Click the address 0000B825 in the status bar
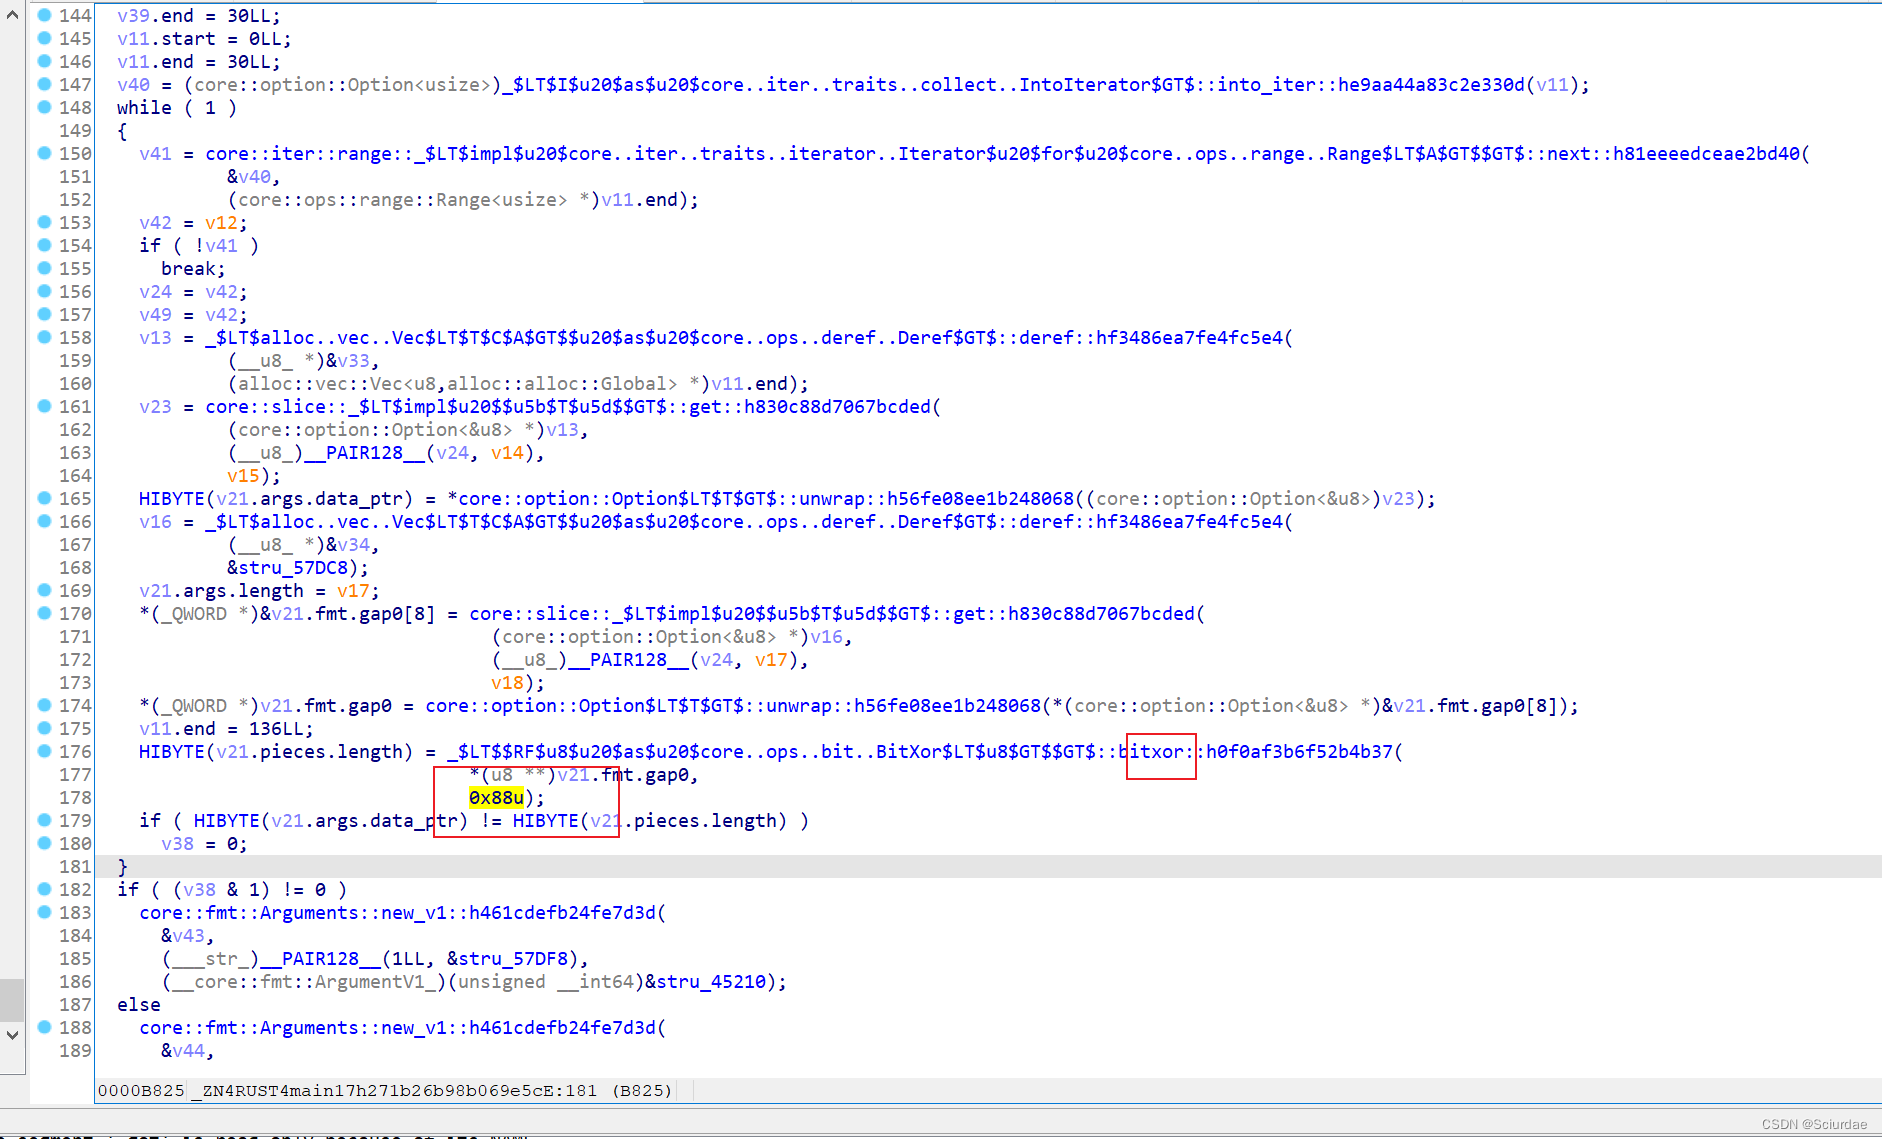 (x=140, y=1090)
